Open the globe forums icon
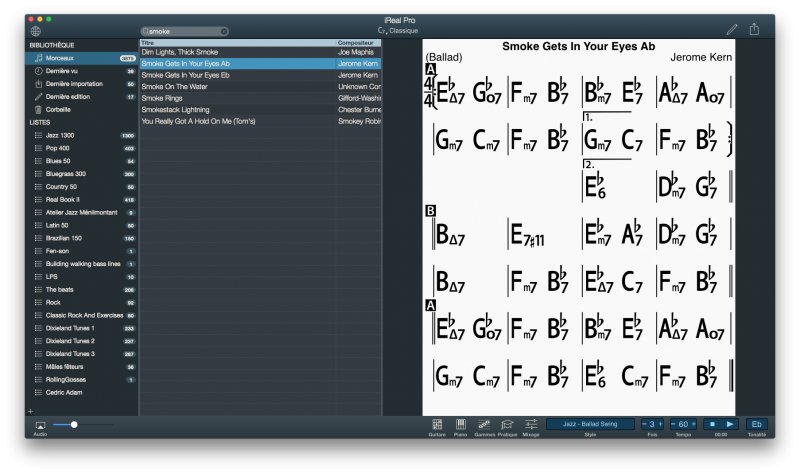Viewport: 800px width, 474px height. (x=36, y=31)
